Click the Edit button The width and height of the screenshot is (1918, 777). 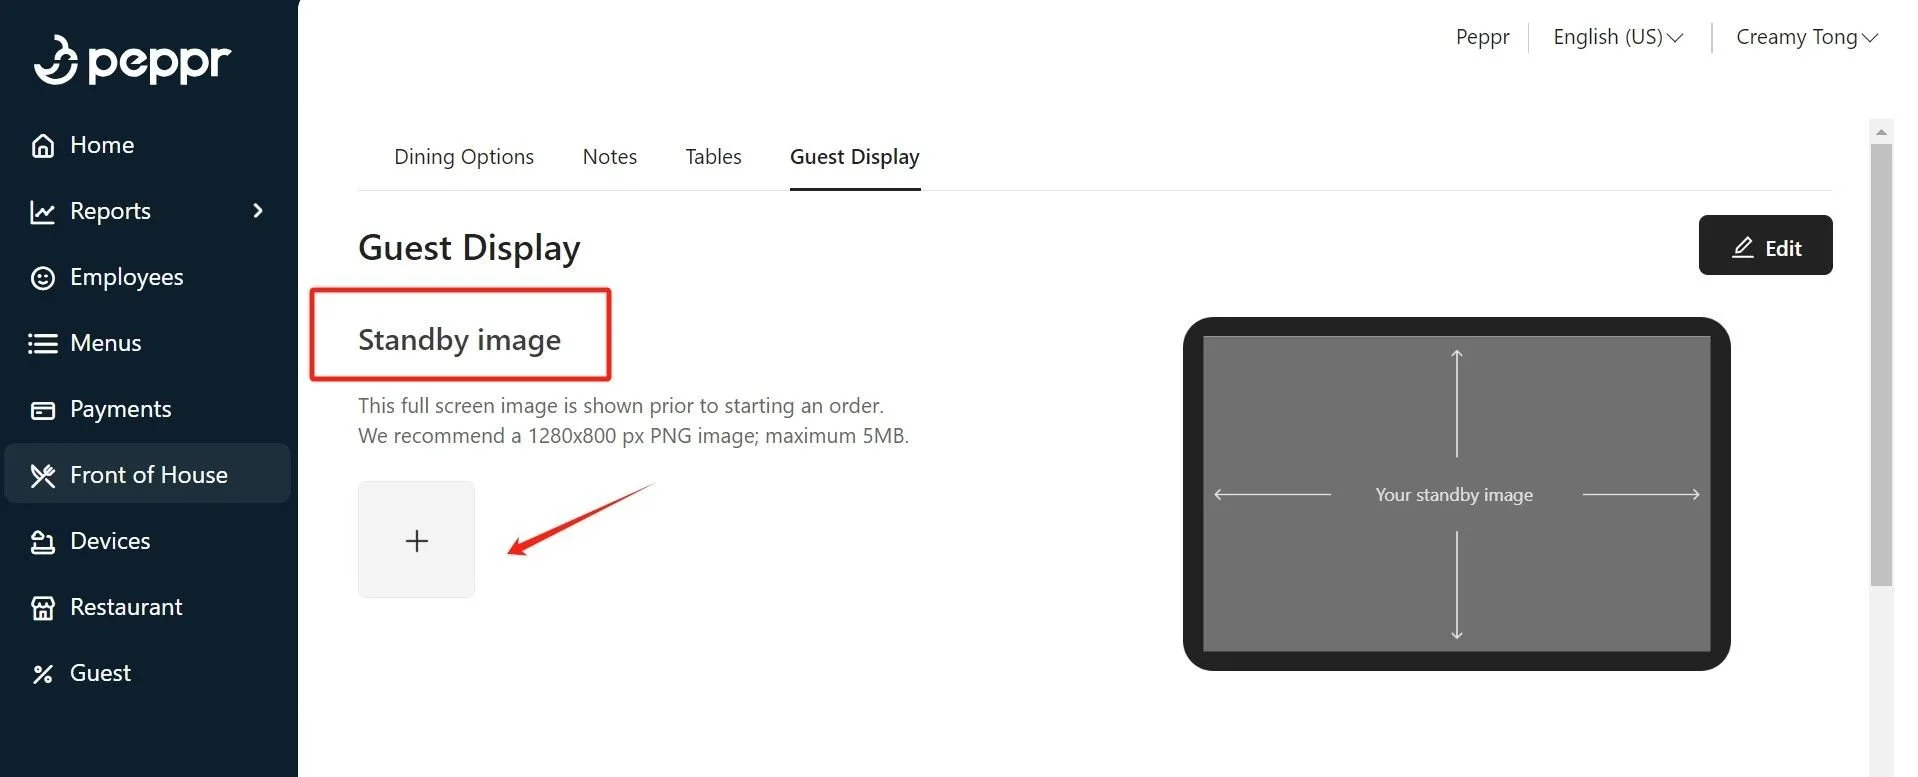(1765, 245)
